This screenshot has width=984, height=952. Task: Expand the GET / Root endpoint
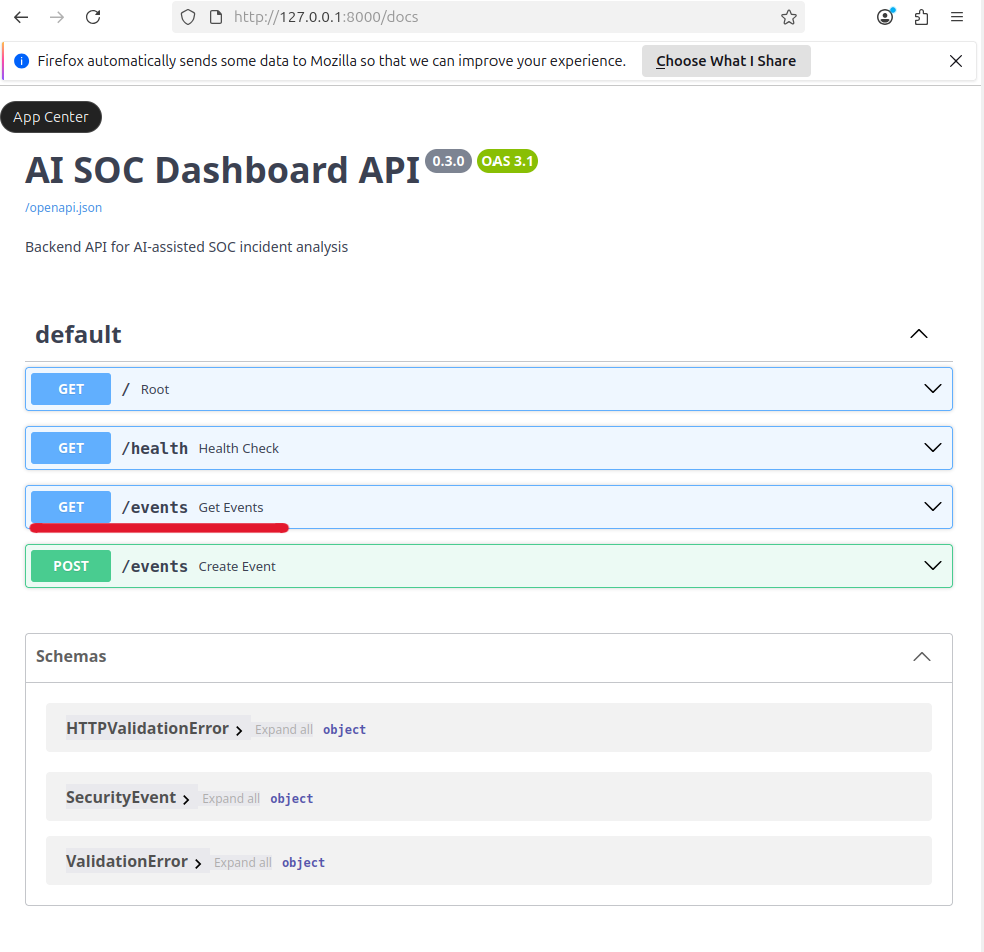point(489,389)
